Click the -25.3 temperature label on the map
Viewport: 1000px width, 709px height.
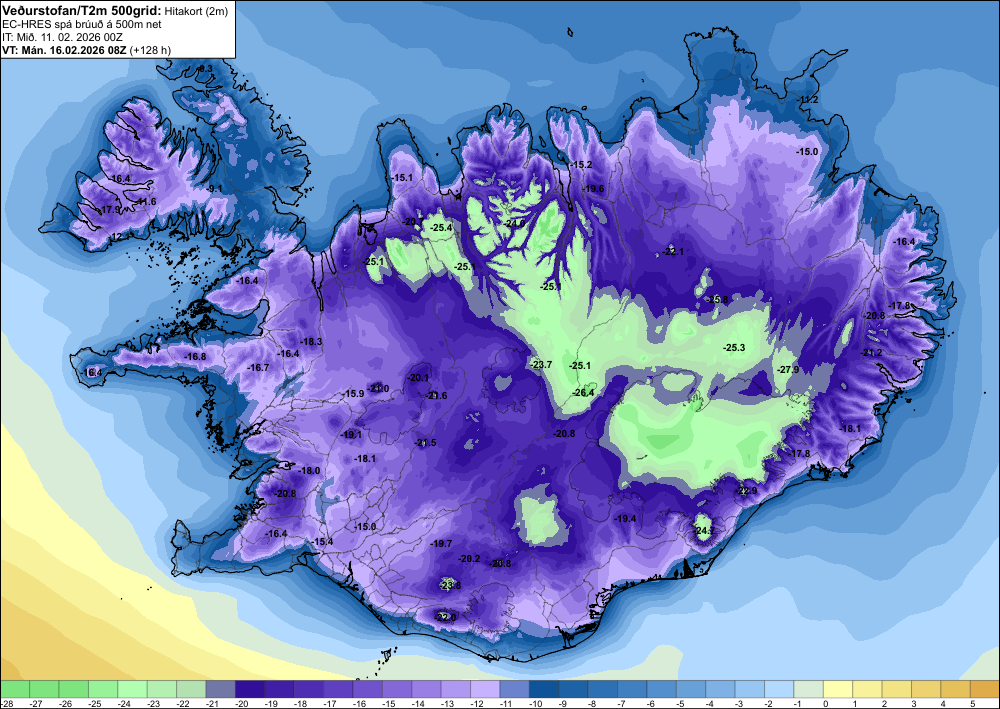[734, 347]
